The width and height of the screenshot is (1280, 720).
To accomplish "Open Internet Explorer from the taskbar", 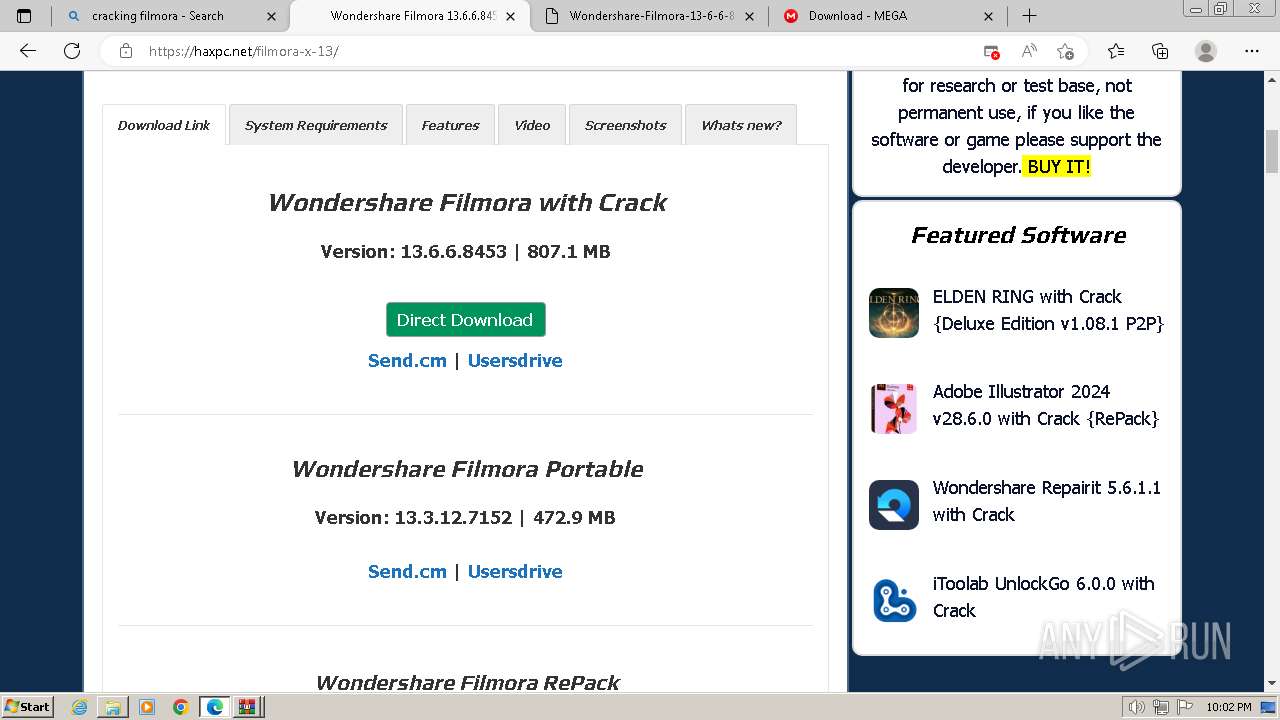I will click(80, 707).
